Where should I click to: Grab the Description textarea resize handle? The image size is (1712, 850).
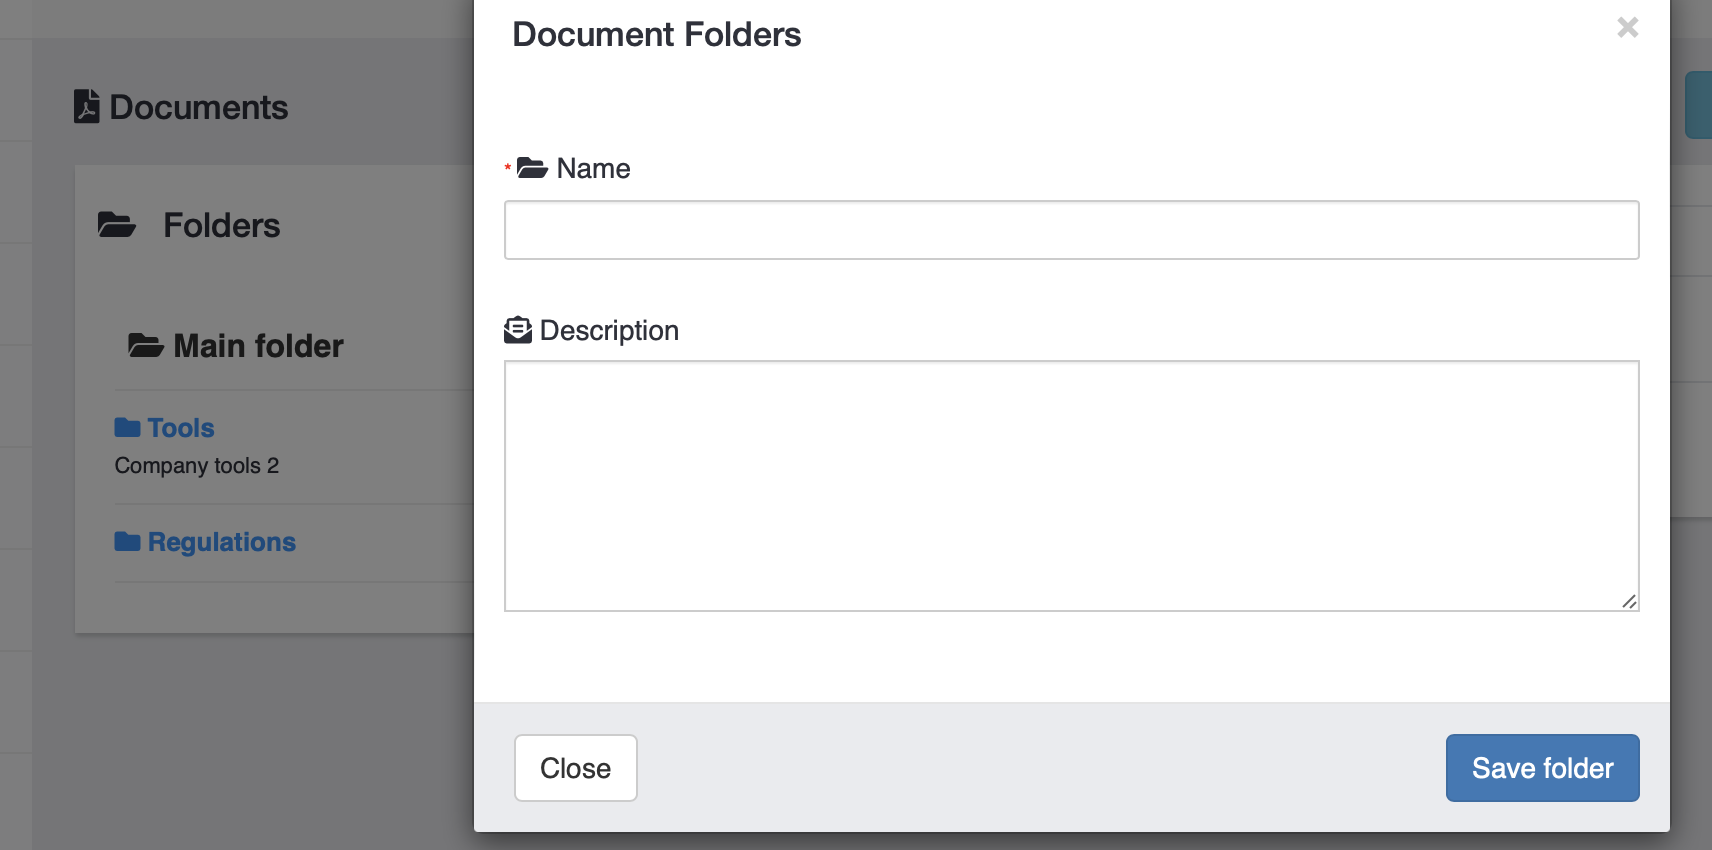[1629, 601]
